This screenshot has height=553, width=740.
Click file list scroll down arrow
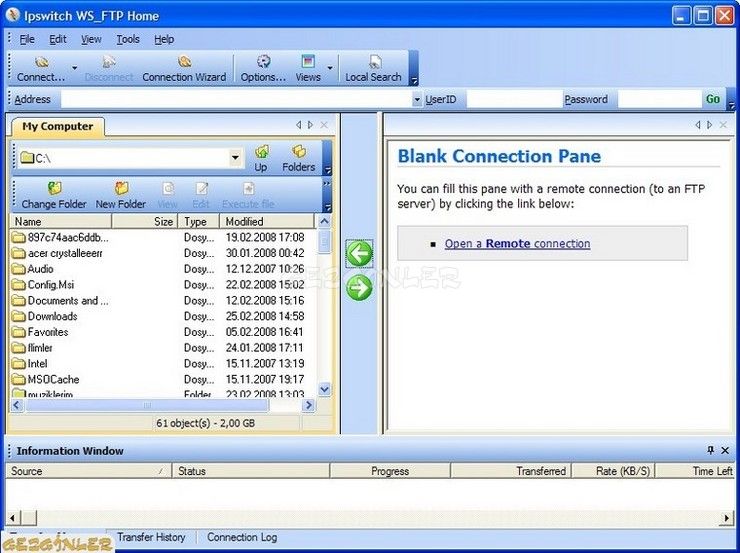point(324,390)
